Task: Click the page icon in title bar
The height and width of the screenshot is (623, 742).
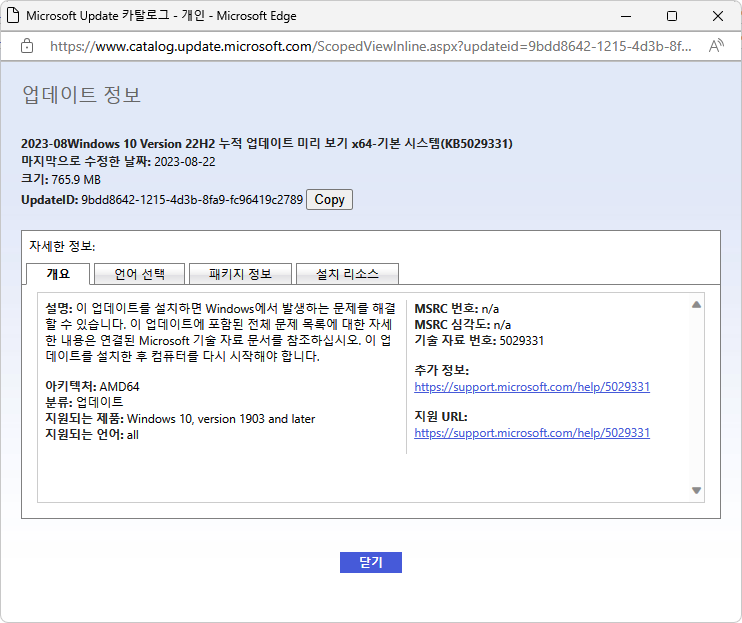Action: click(x=13, y=16)
